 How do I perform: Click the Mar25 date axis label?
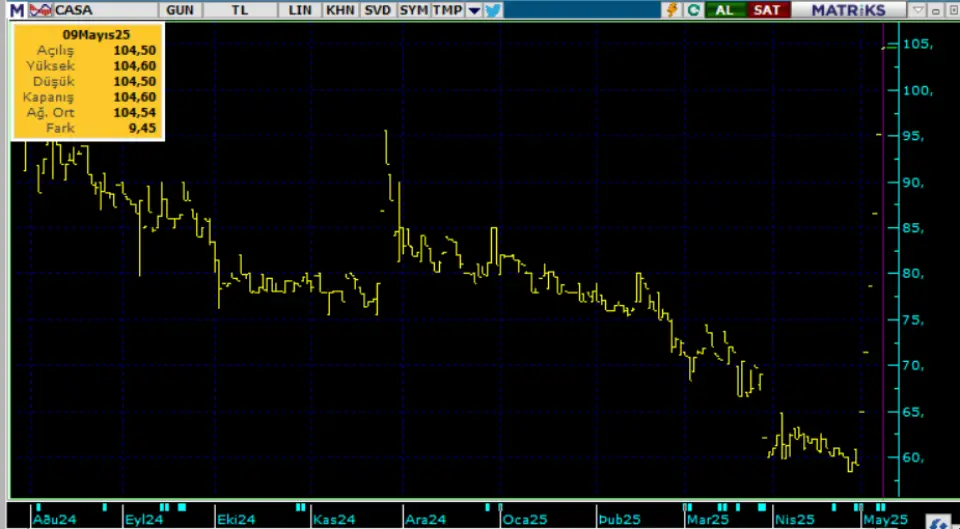point(708,520)
